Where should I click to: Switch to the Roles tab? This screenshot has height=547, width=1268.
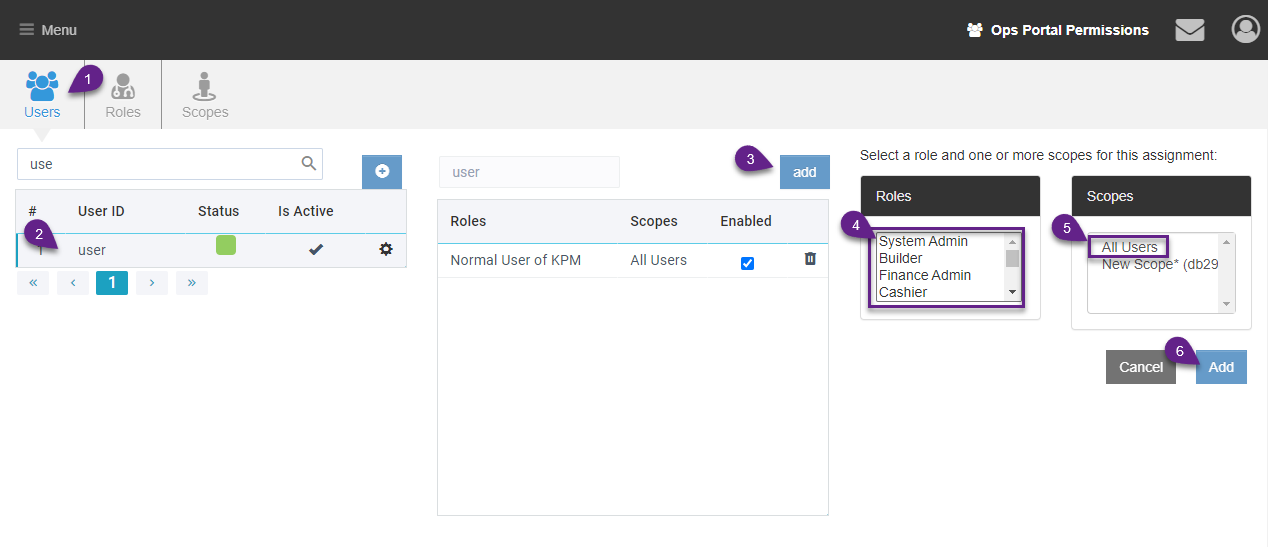click(x=123, y=96)
